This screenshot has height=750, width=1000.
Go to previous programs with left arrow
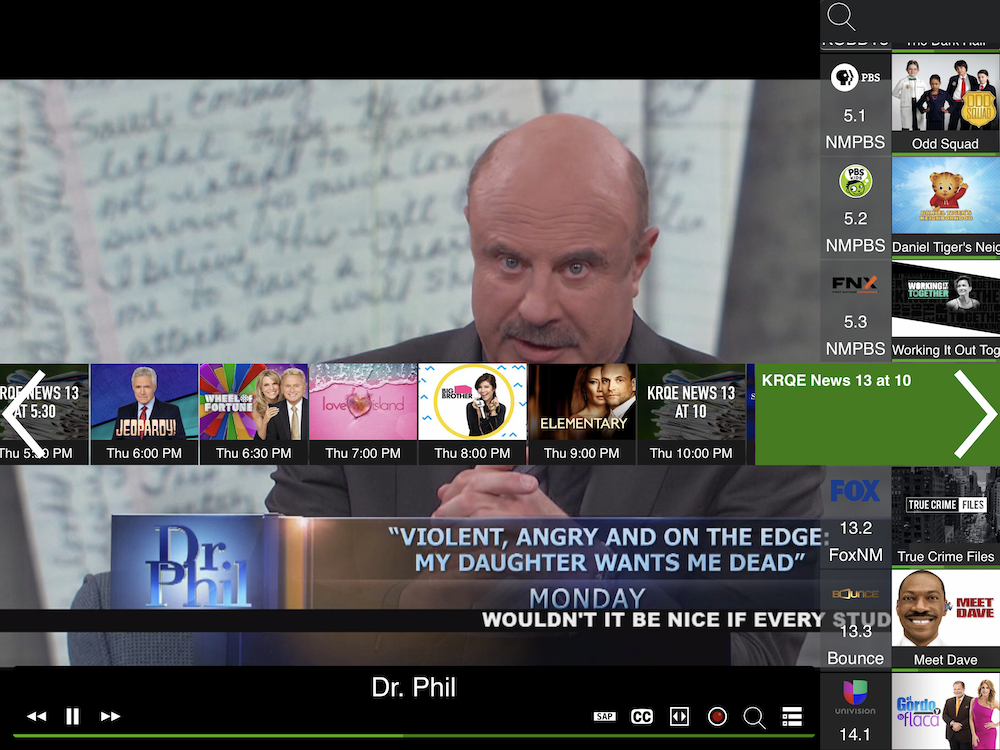[x=24, y=413]
